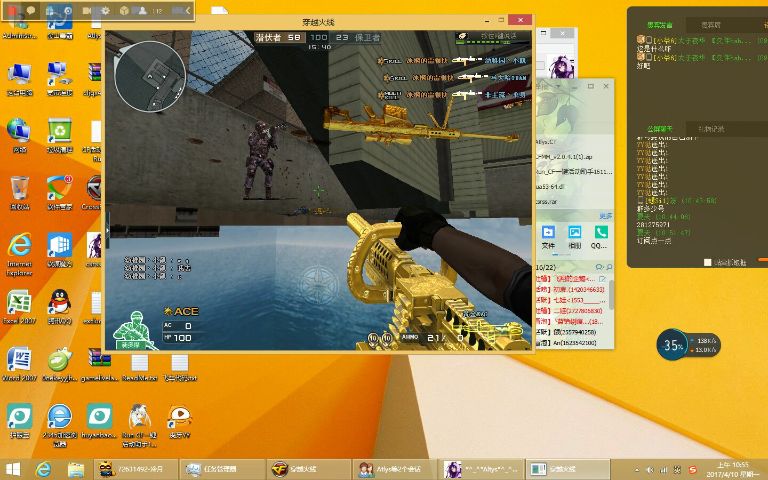Click the search magnifier in QQ chat list
Screen dimensions: 768x480
[x=609, y=267]
